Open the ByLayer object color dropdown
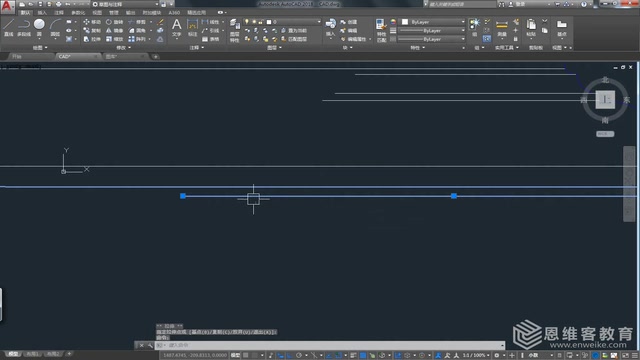 [x=433, y=22]
